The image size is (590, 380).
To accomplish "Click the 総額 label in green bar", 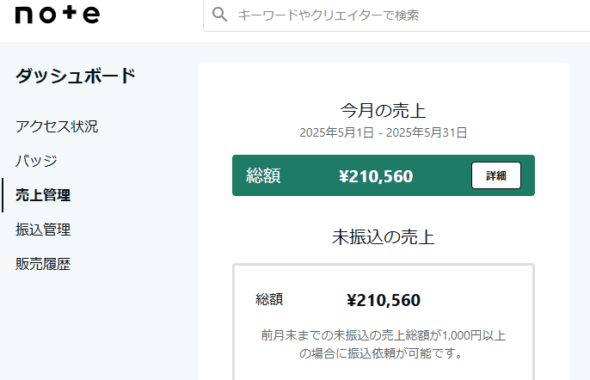I will tap(263, 176).
